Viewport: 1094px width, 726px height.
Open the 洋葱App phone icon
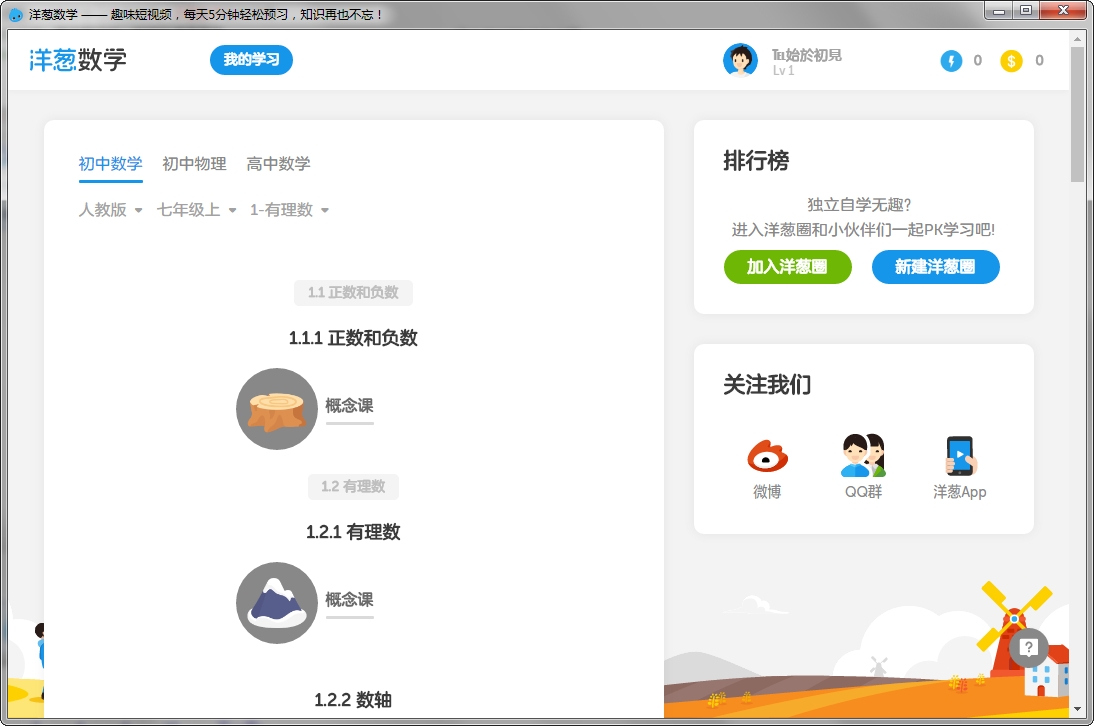pos(960,456)
